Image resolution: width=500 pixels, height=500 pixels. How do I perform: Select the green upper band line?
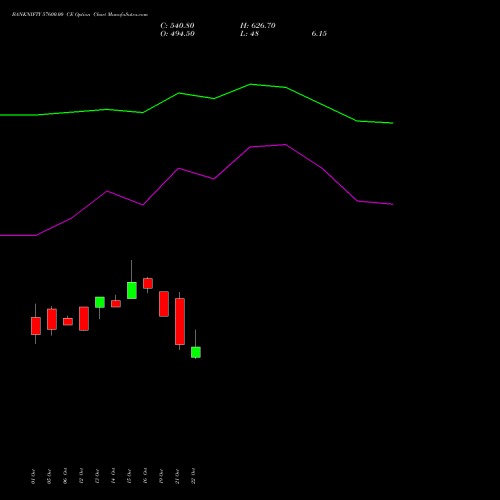[197, 104]
